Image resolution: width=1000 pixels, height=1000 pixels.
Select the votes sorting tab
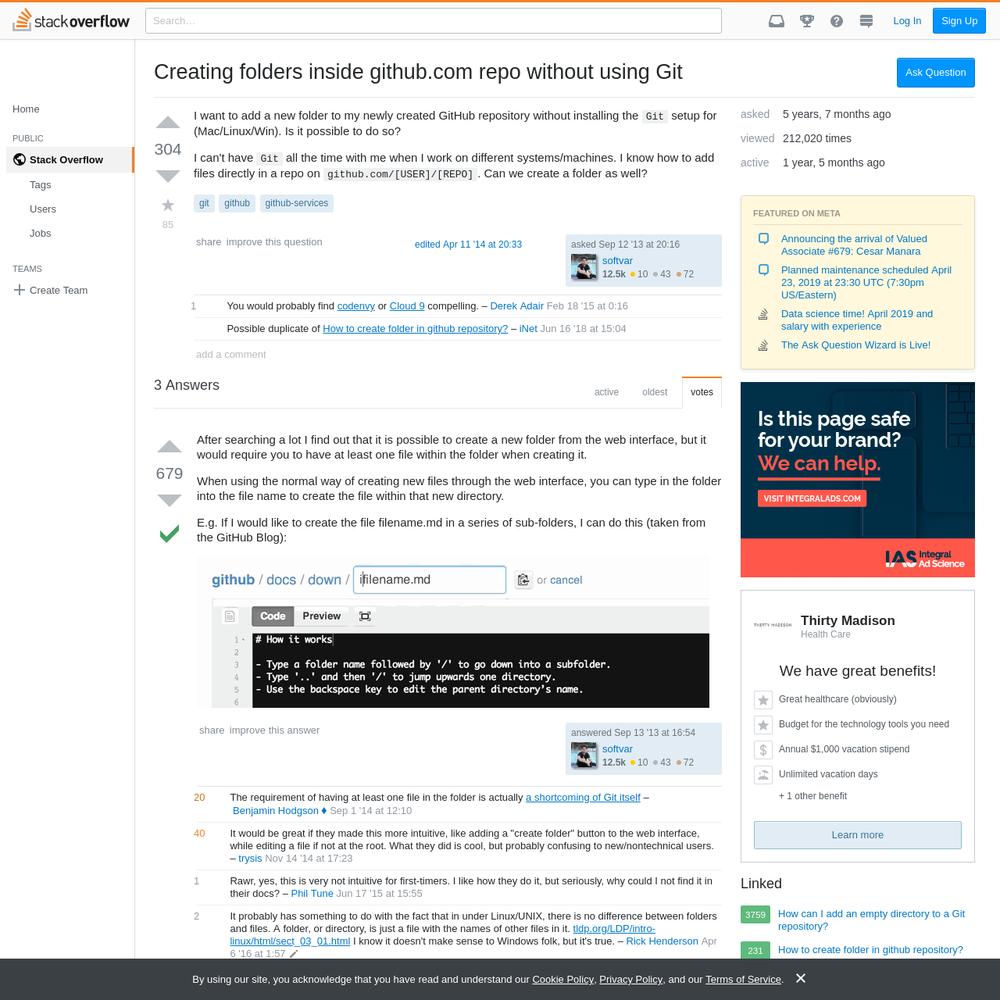(x=702, y=392)
